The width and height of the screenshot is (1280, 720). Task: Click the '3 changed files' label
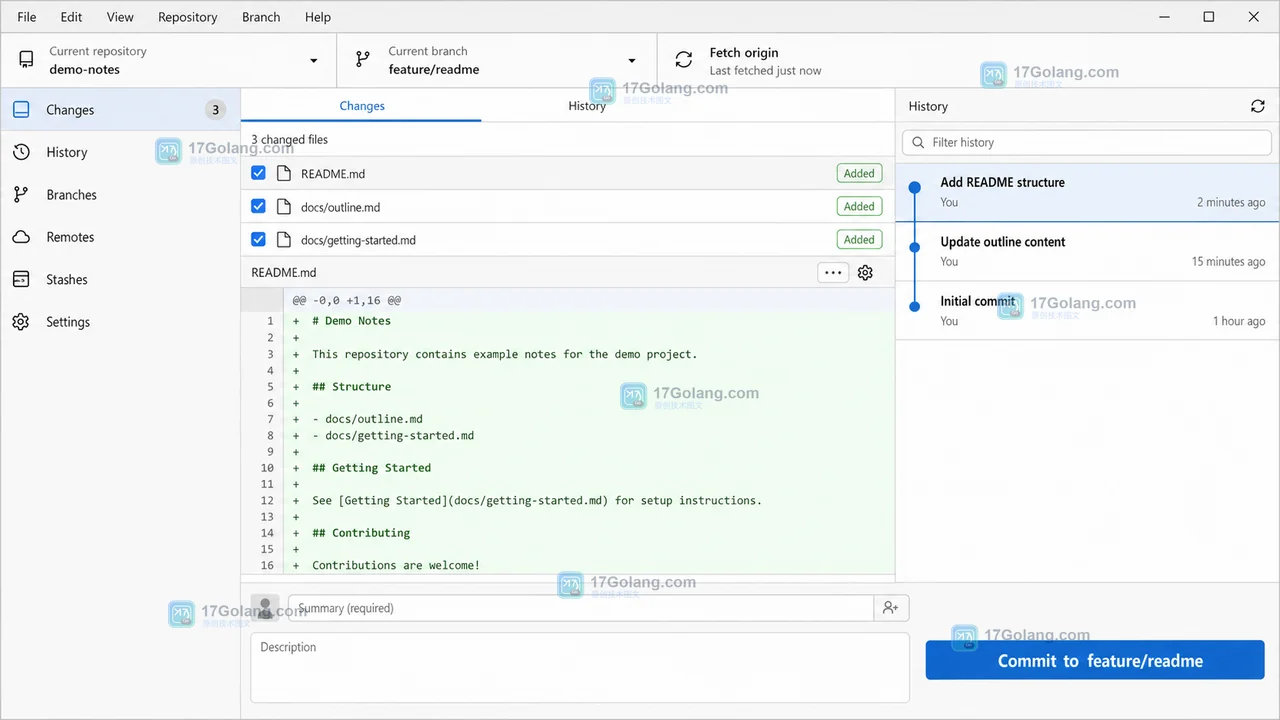(289, 140)
